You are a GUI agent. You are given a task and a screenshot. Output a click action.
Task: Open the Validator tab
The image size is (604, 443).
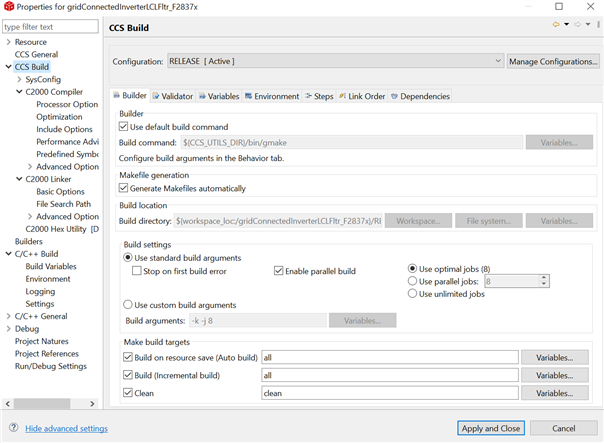coord(172,96)
